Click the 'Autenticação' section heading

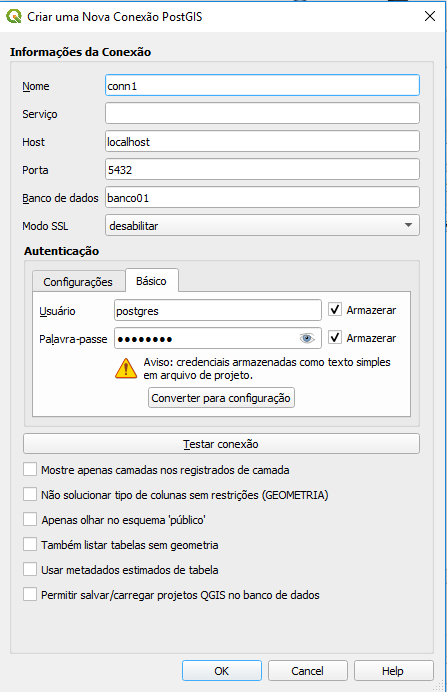(x=61, y=251)
